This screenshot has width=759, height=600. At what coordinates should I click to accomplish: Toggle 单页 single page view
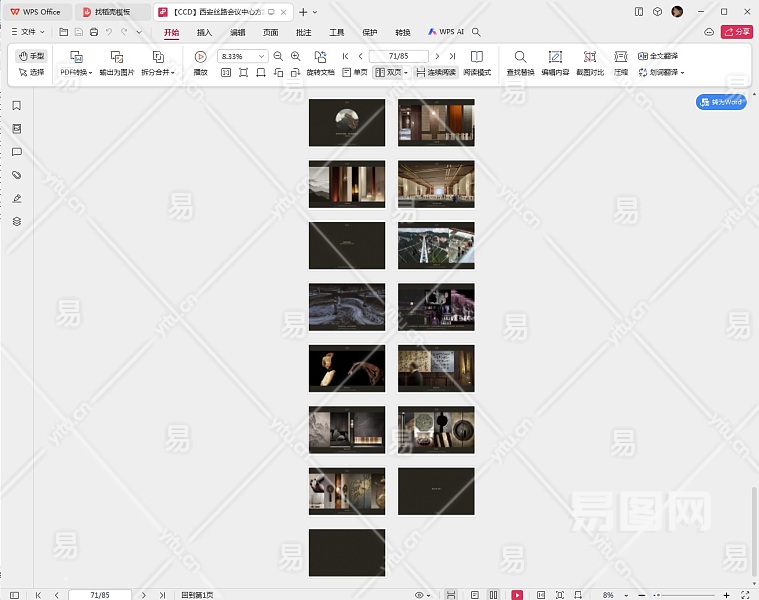click(355, 73)
